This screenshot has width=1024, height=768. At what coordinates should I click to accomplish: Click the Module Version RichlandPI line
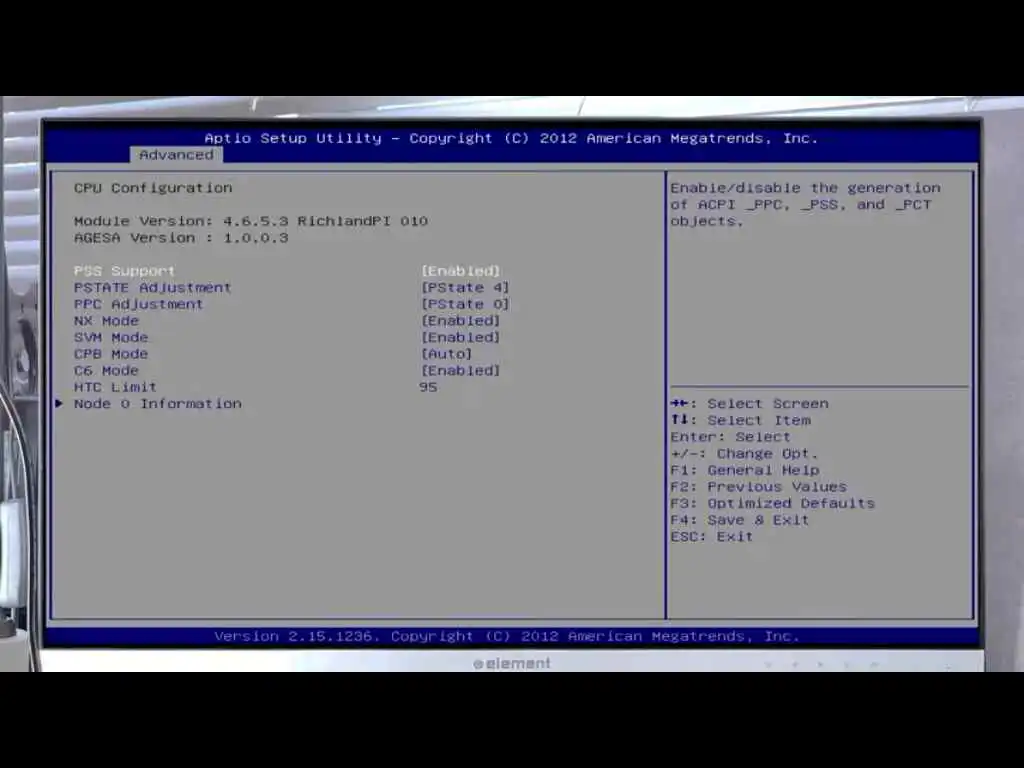251,221
